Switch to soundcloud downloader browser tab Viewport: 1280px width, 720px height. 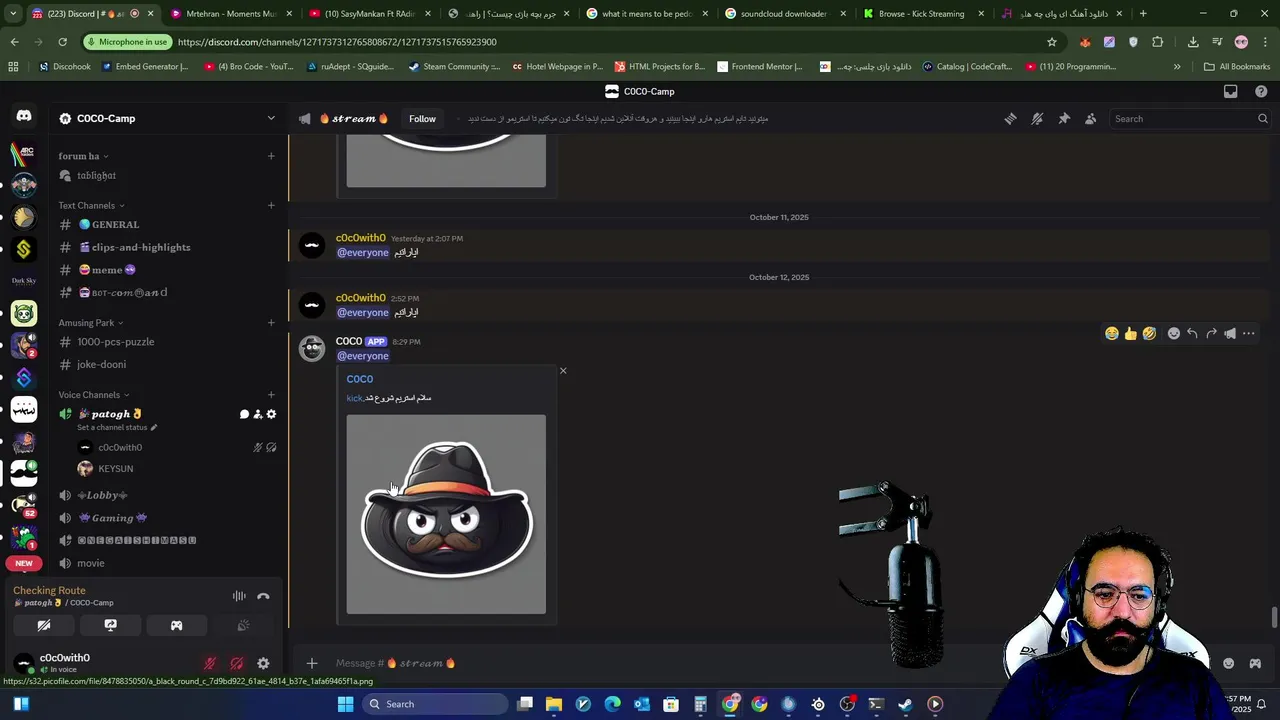782,14
